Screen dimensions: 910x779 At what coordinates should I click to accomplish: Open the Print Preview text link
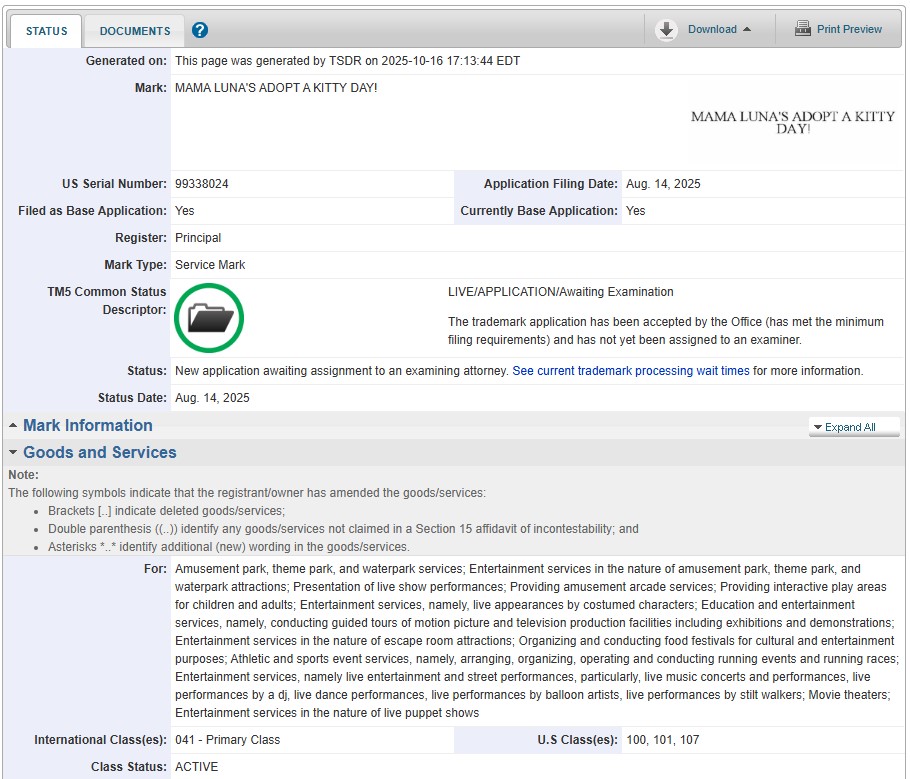[849, 30]
